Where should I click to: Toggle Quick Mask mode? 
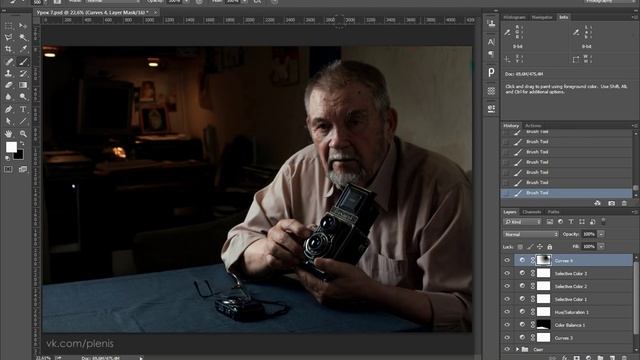point(9,169)
